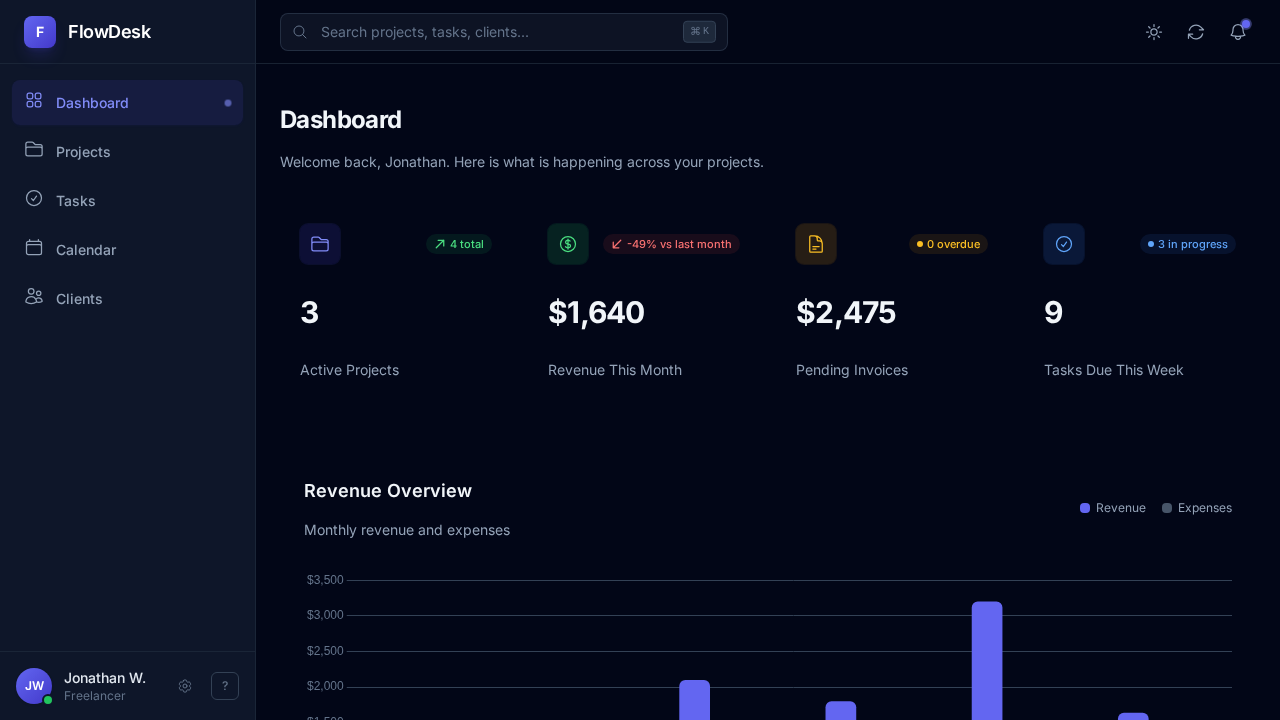
Task: Open the Clients section
Action: [79, 299]
